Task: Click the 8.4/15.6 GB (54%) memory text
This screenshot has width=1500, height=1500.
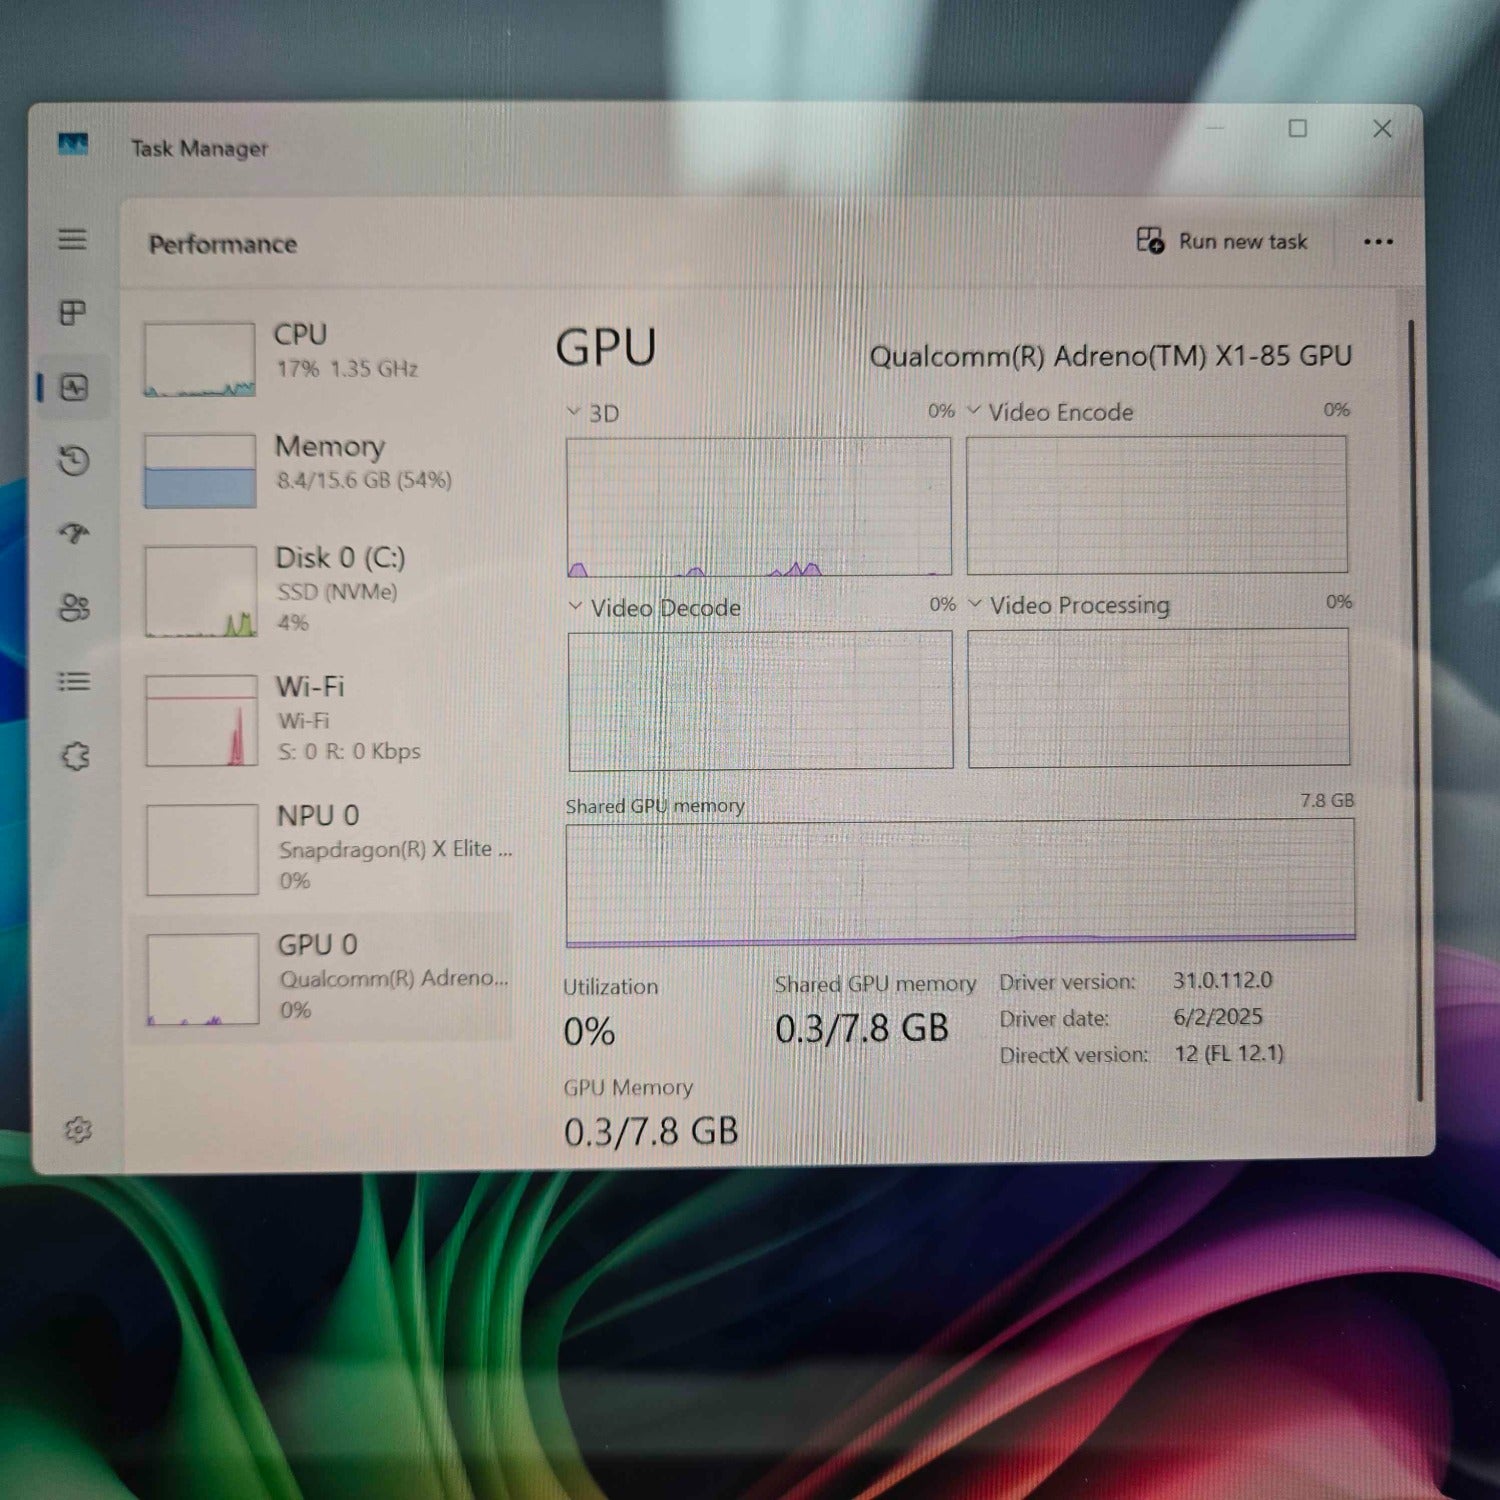Action: [364, 480]
